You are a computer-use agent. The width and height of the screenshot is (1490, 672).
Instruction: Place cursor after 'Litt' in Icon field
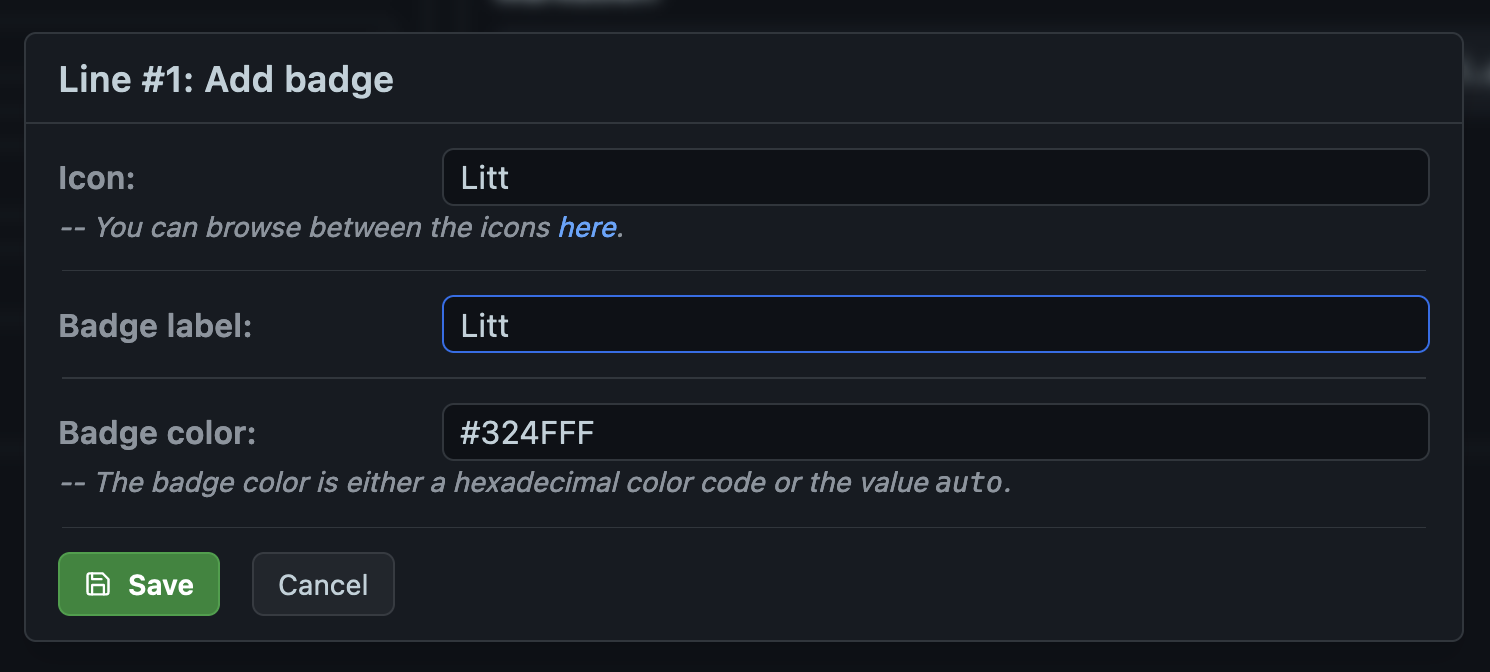[511, 178]
